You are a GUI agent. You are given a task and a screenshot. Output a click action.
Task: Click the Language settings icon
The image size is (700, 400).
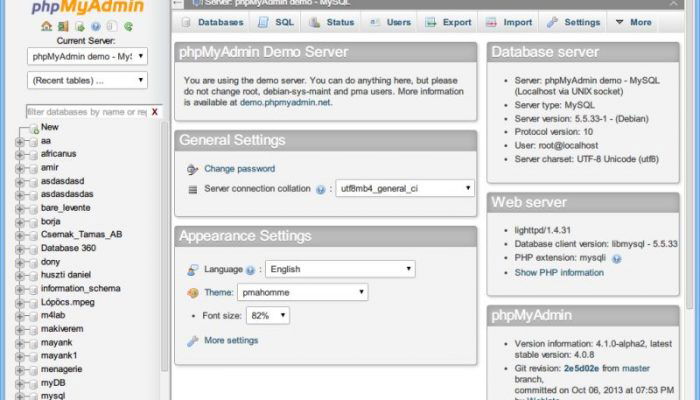pos(192,270)
